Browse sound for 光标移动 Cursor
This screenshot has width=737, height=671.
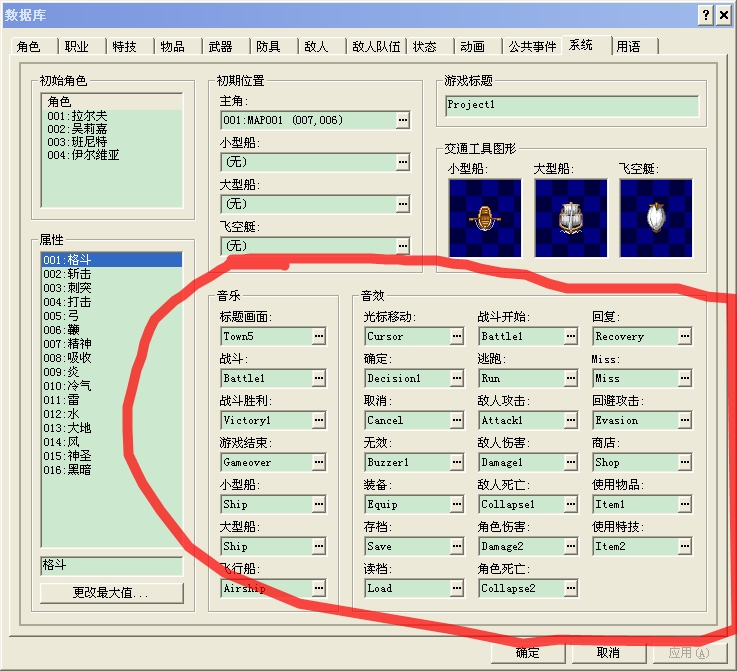456,336
